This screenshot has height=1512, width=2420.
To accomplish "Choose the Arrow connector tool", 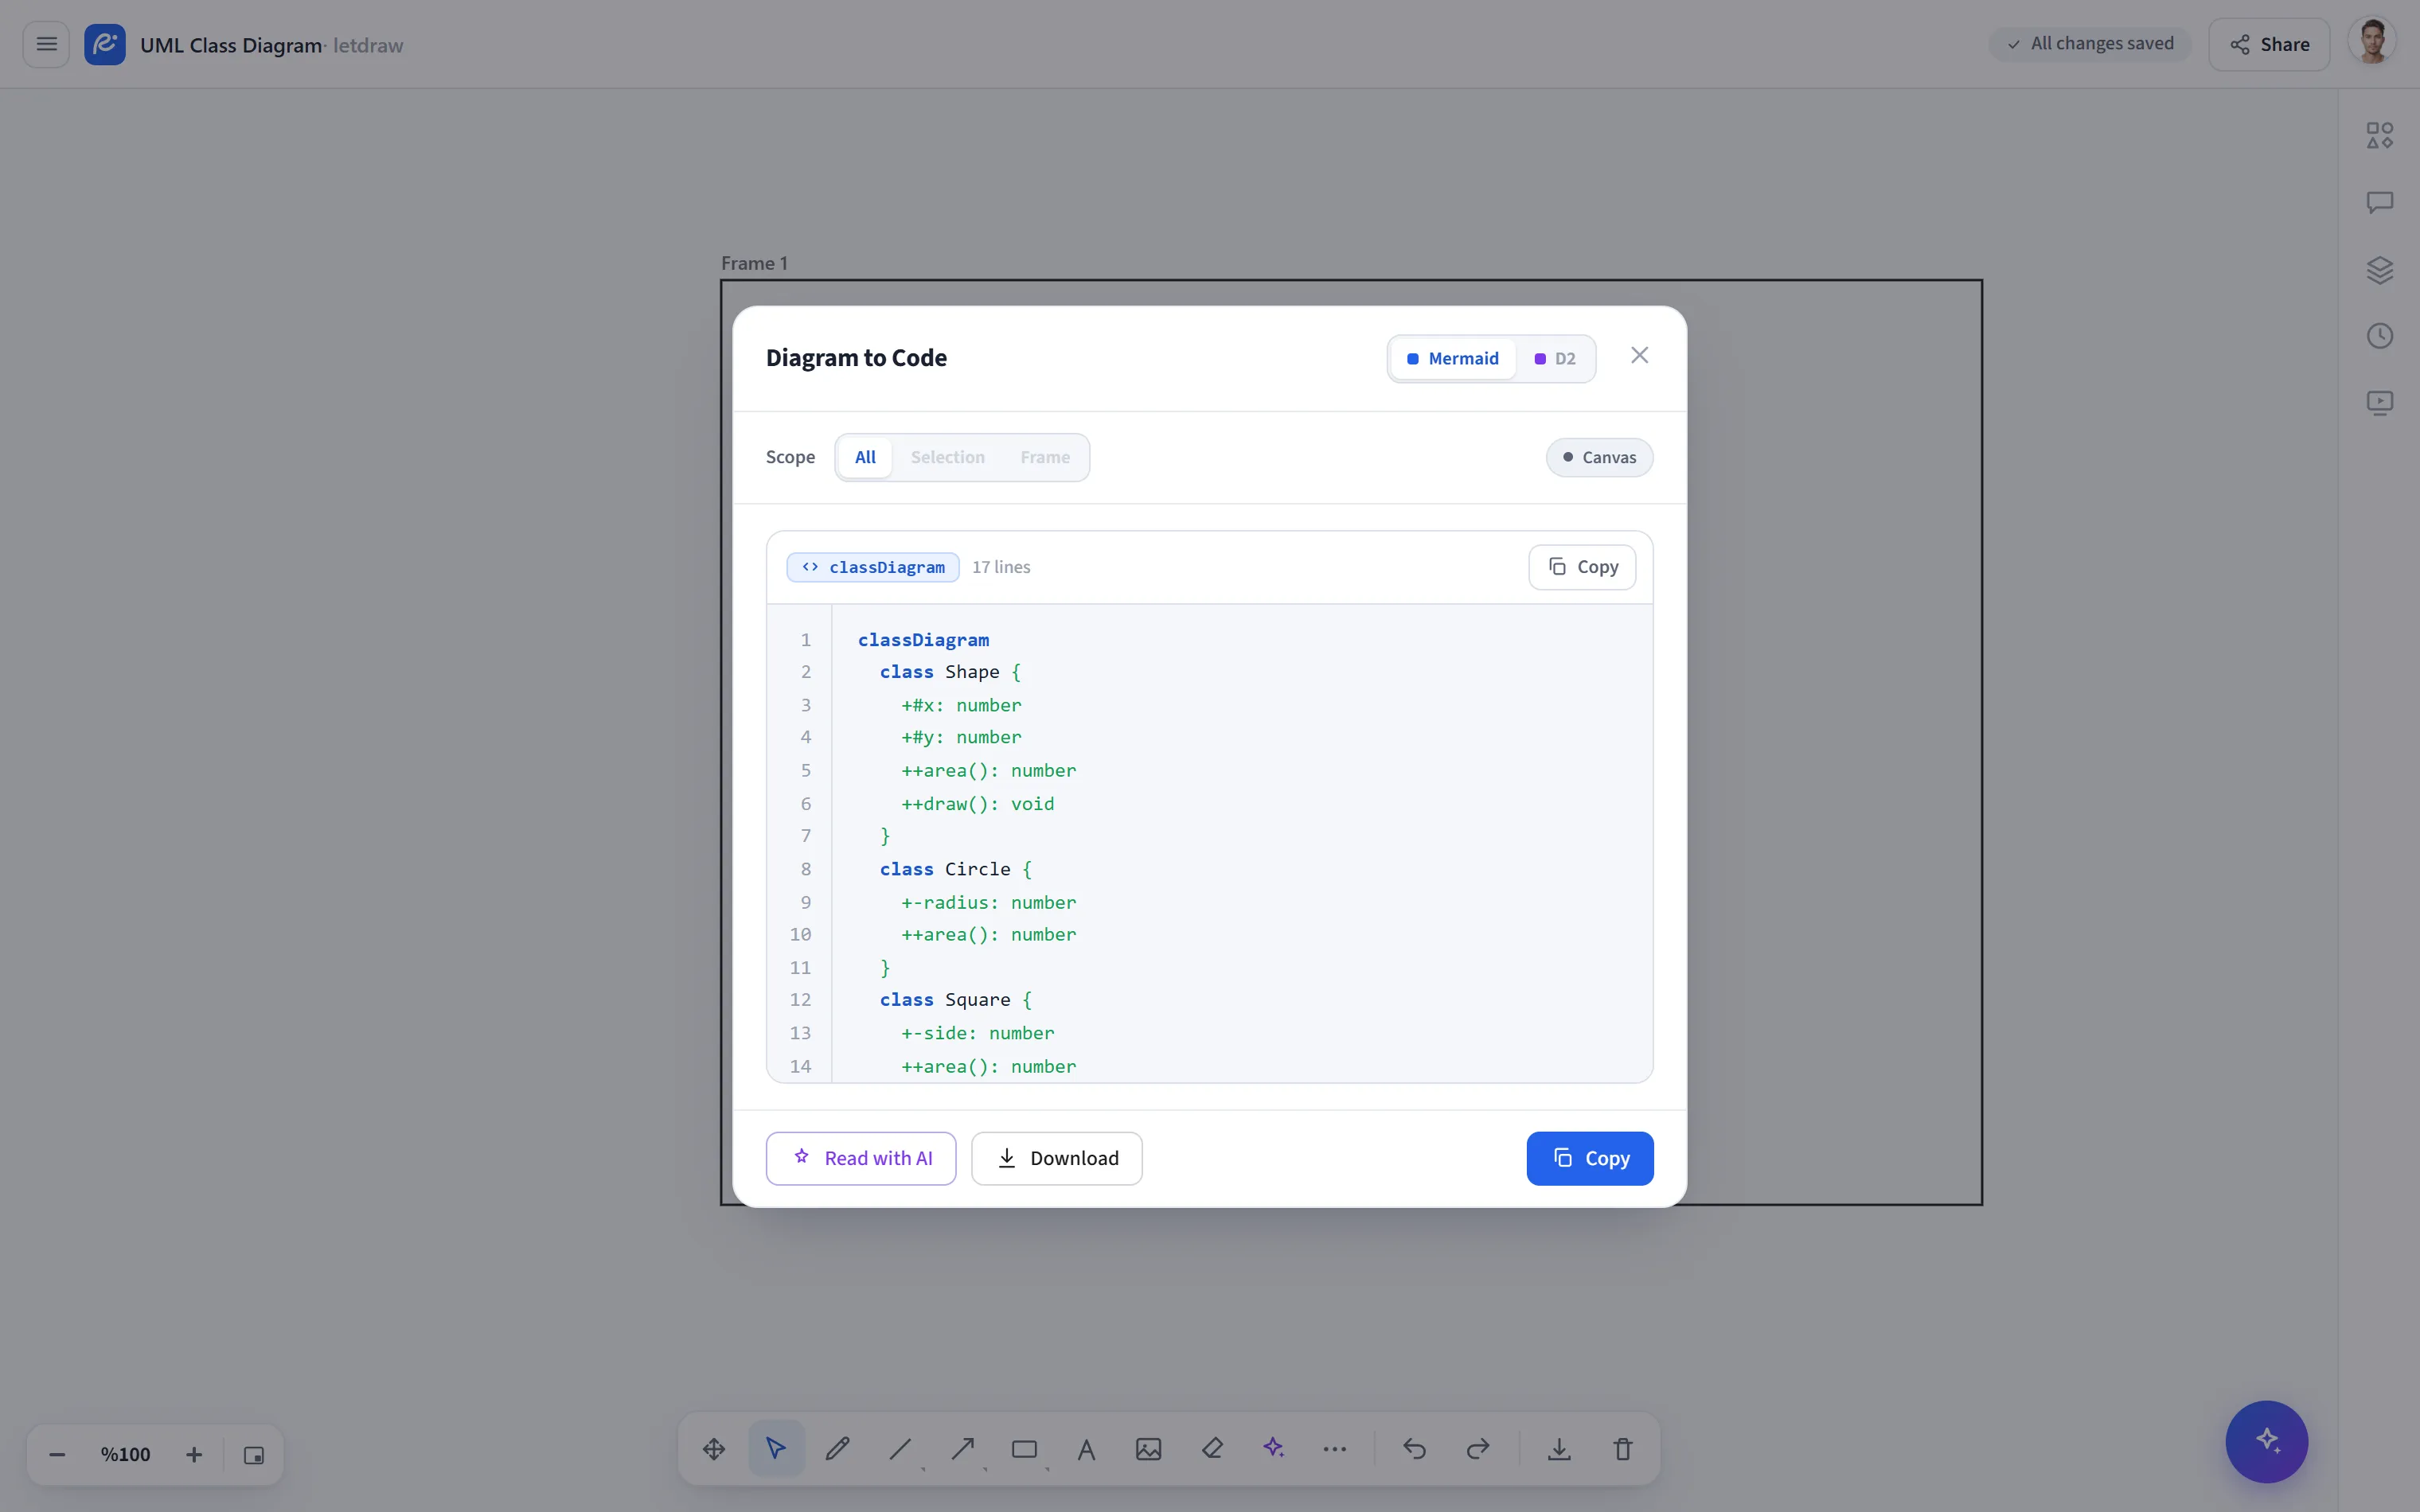I will coord(963,1448).
